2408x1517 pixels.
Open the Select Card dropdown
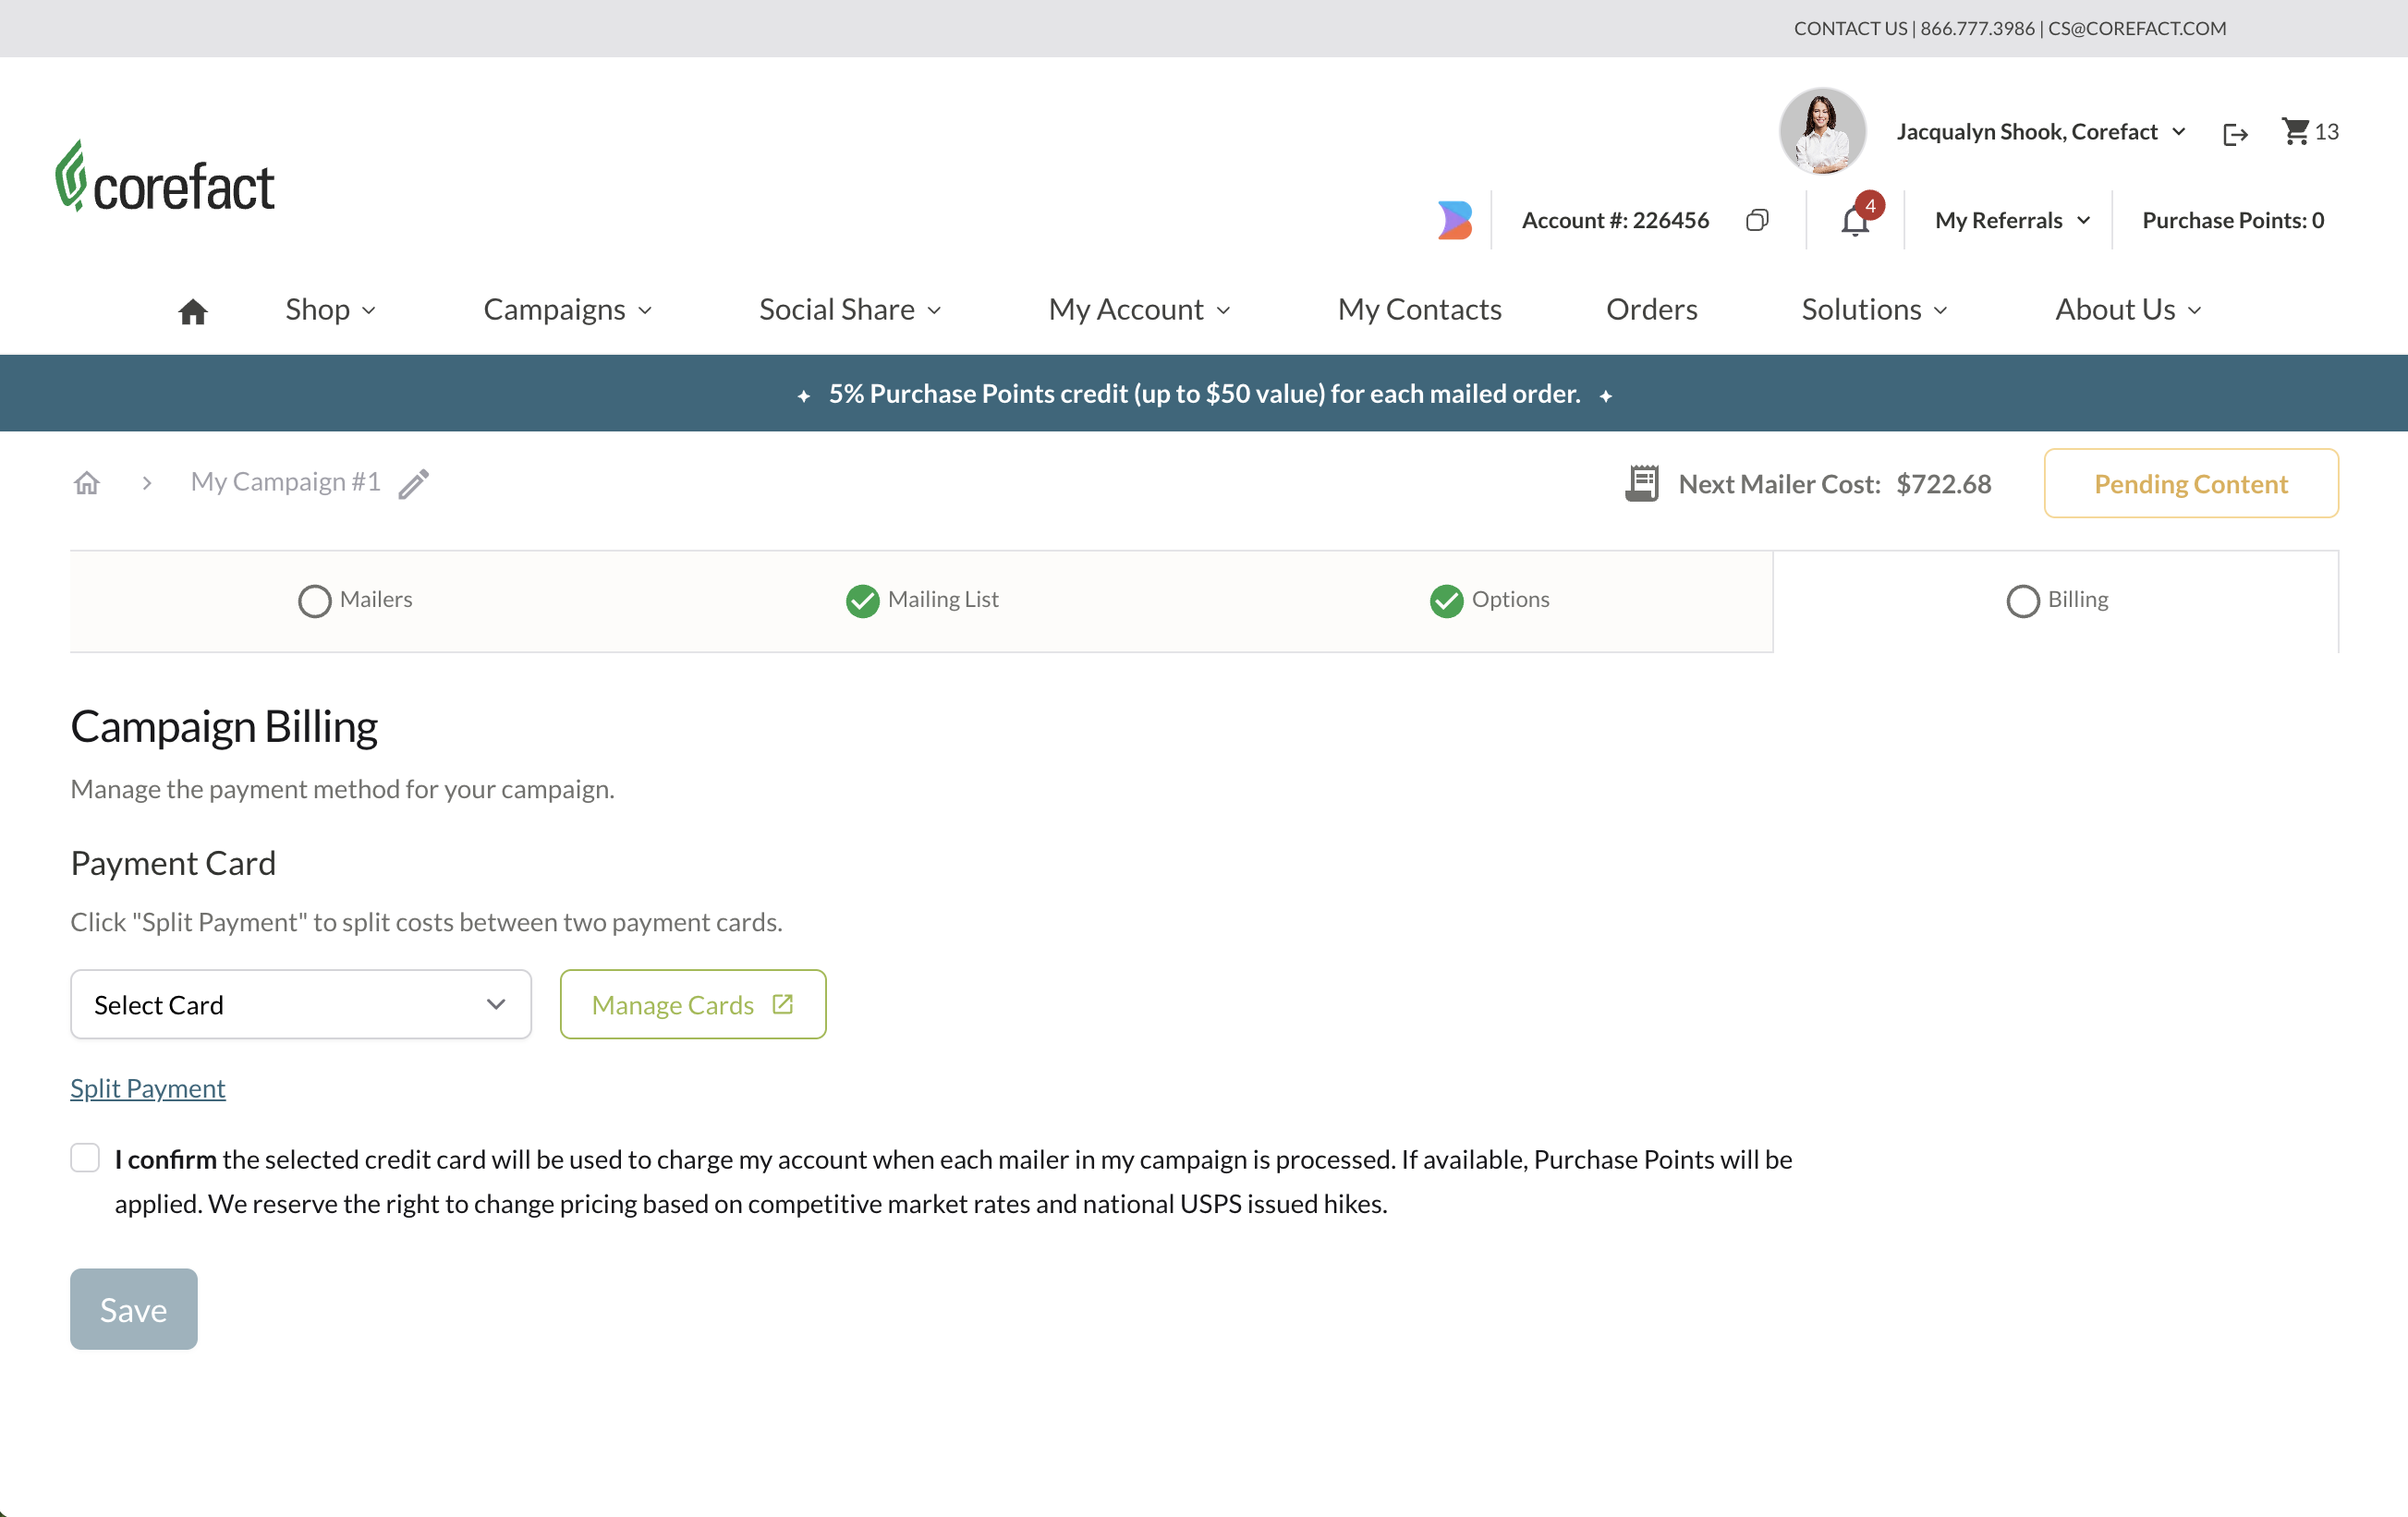click(x=300, y=1004)
